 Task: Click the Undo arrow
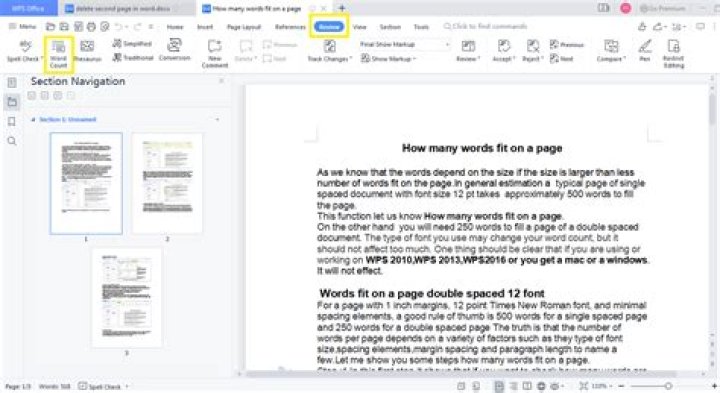[x=118, y=27]
